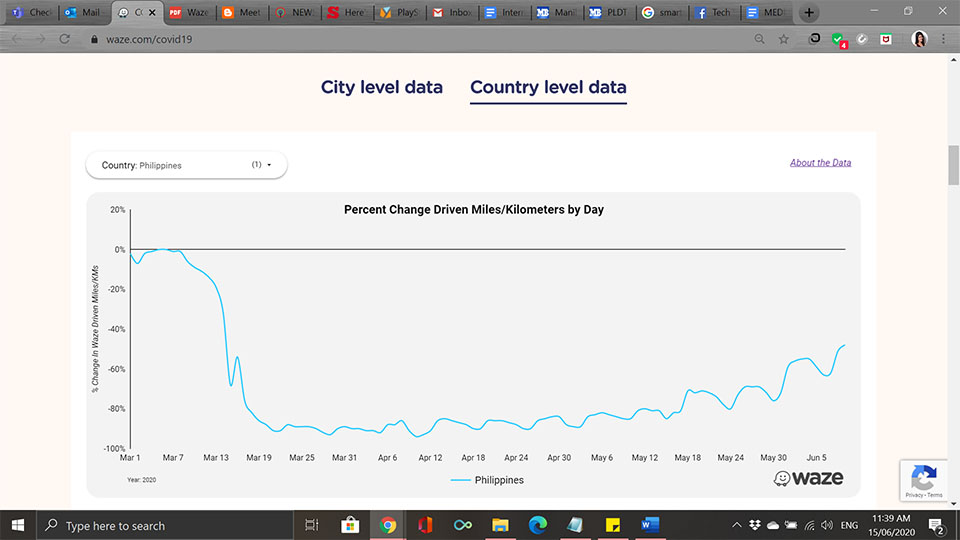Expand the Country: Philippines dropdown

[186, 165]
